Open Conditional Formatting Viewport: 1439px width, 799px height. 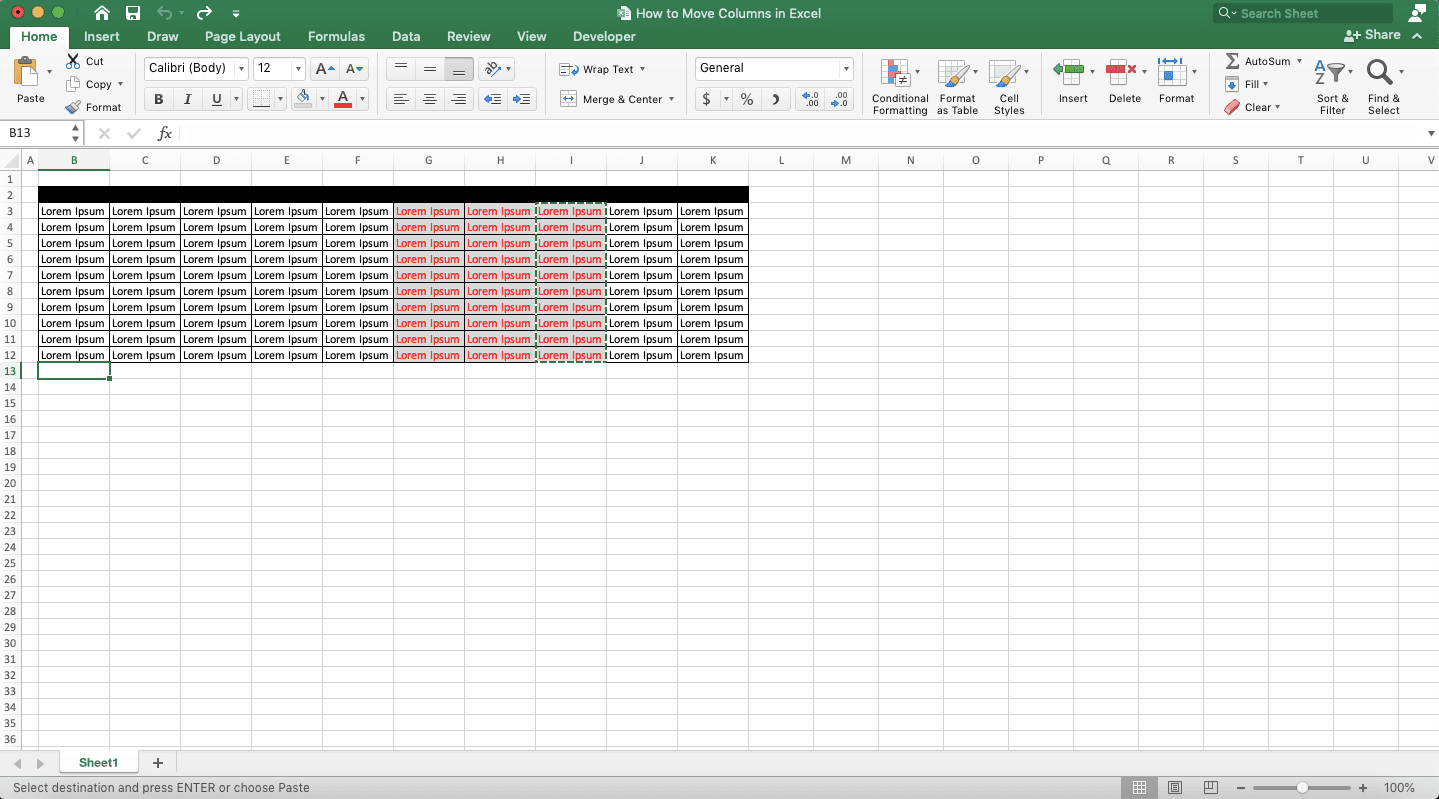pyautogui.click(x=899, y=87)
